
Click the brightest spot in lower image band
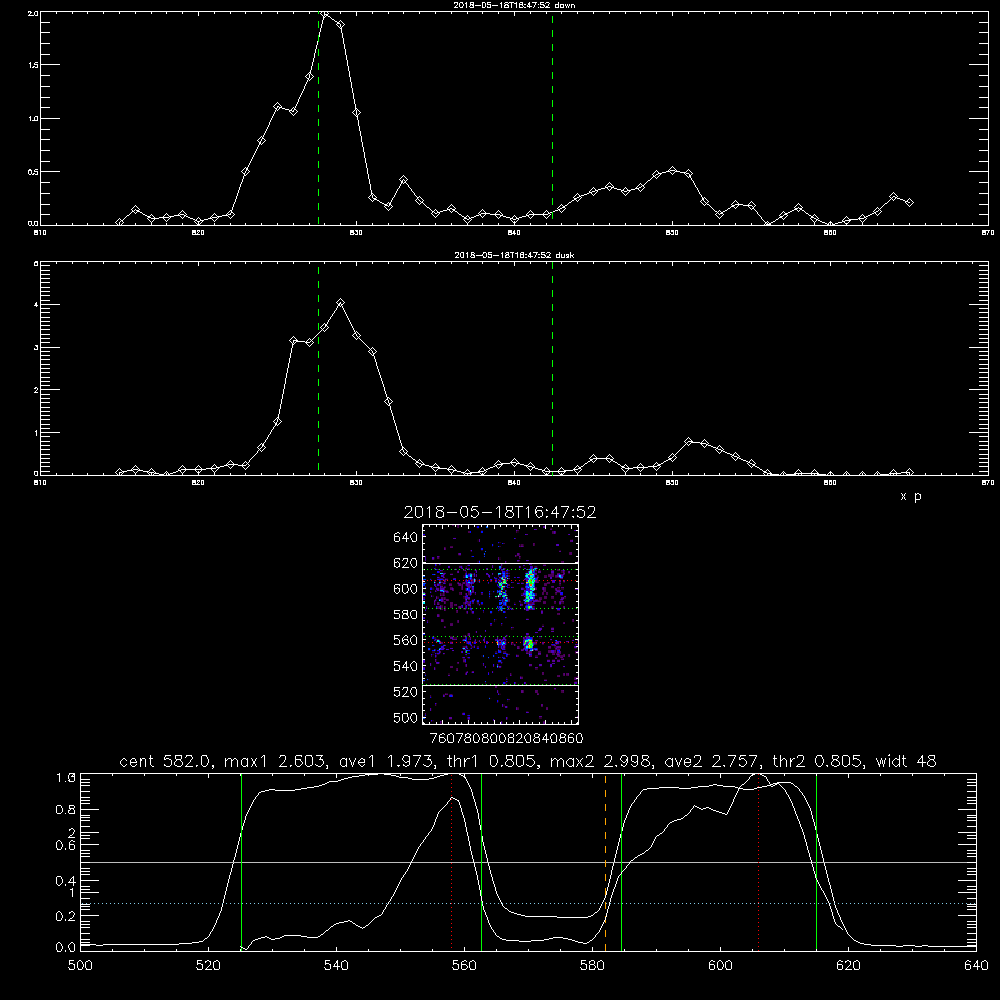[x=528, y=643]
